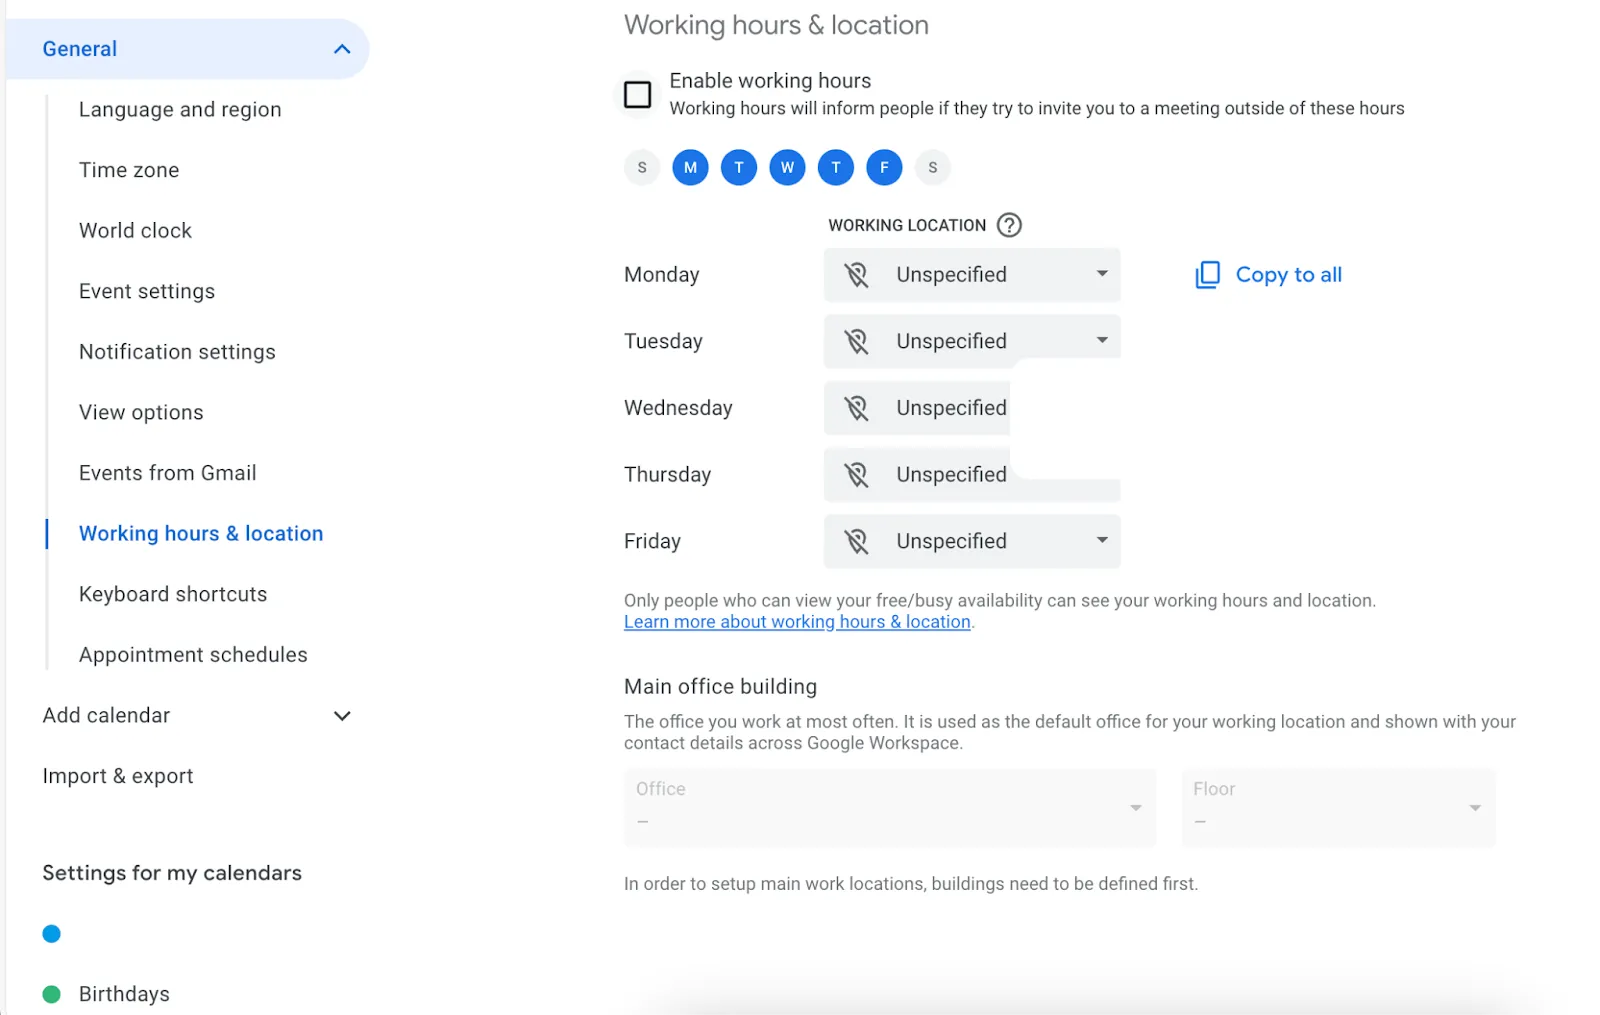Open Events from Gmail settings
This screenshot has height=1015, width=1600.
point(168,473)
